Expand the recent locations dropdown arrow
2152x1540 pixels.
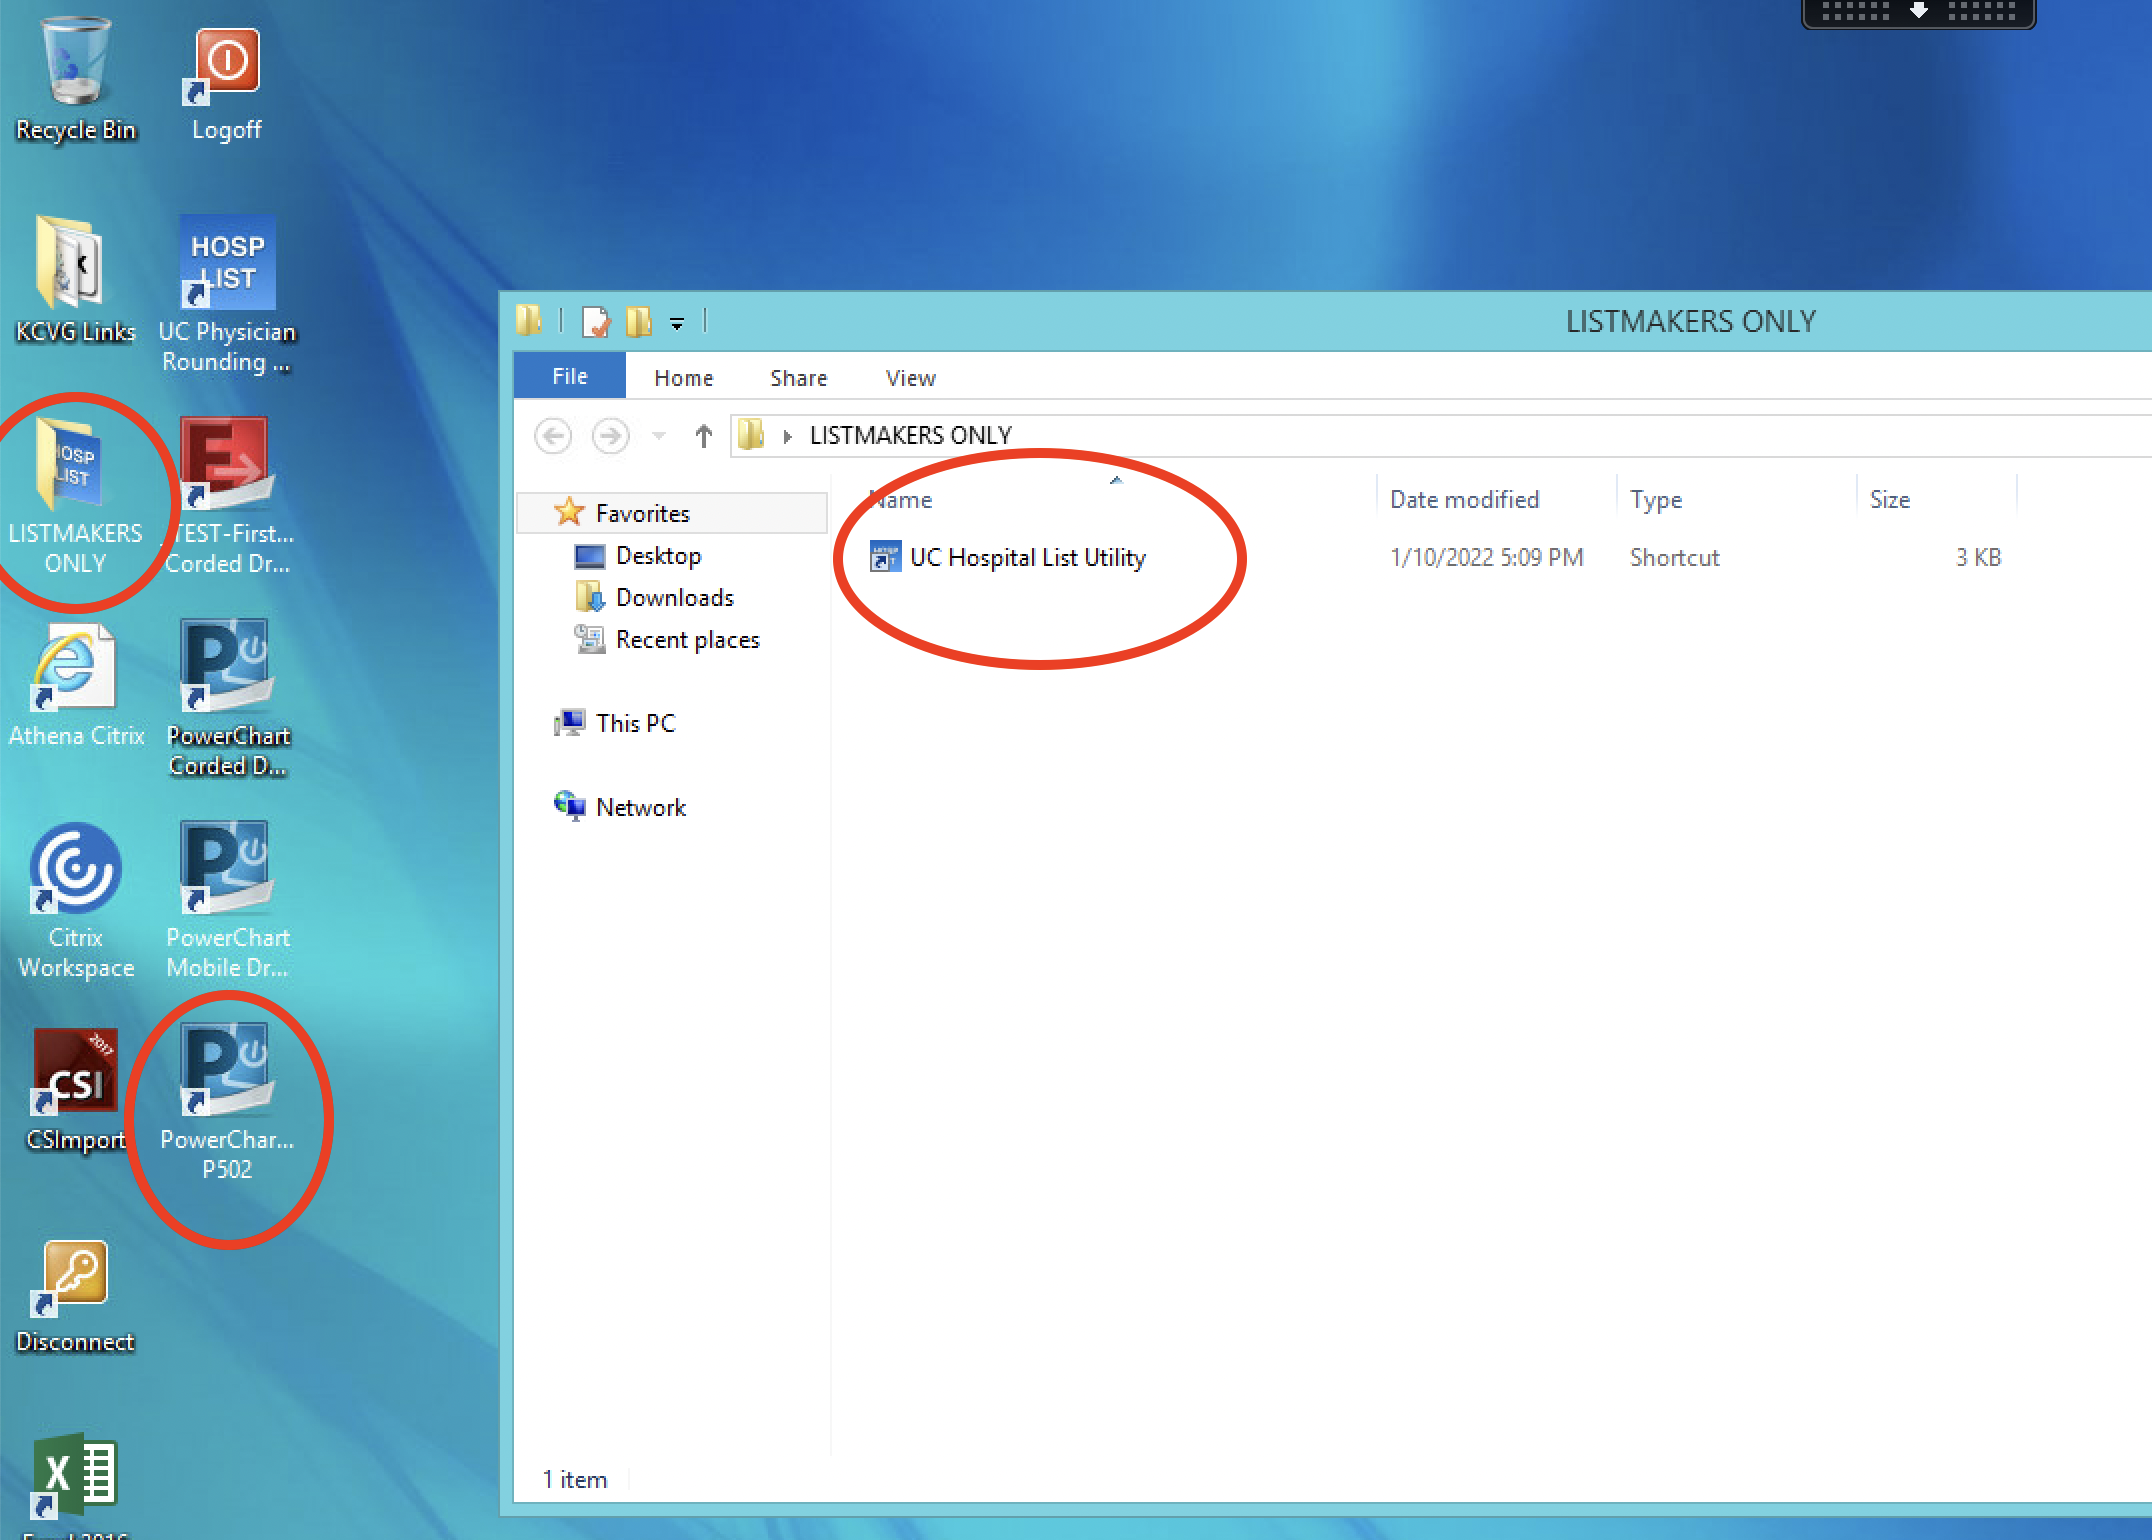click(659, 435)
